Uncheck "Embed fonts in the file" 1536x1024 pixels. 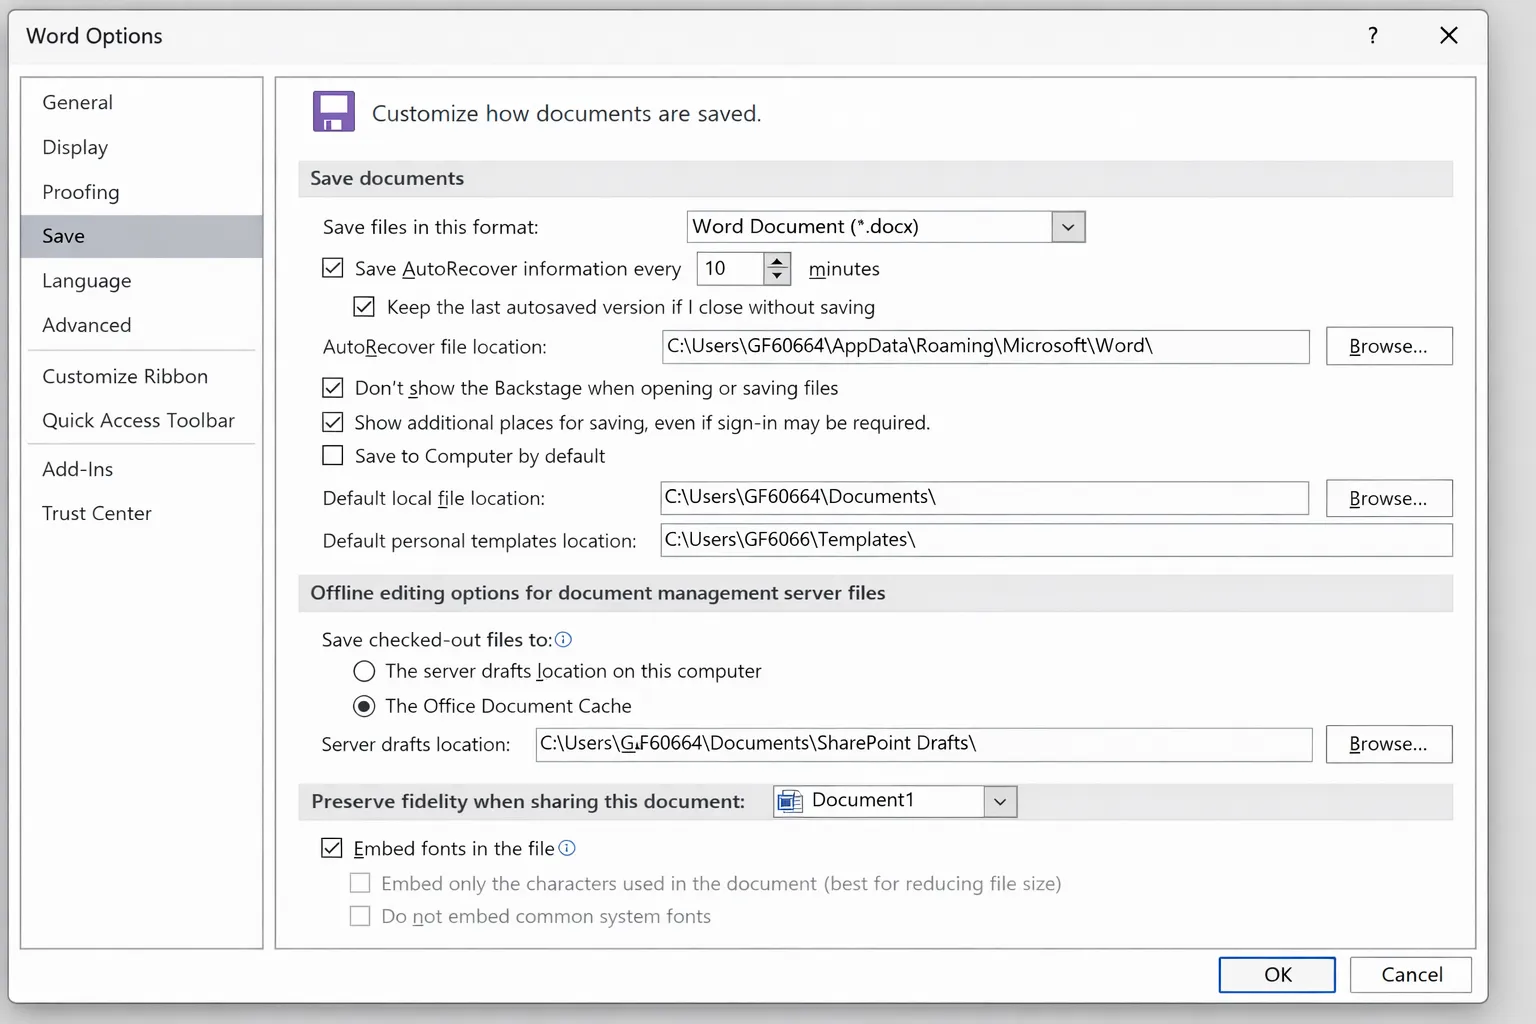tap(331, 848)
